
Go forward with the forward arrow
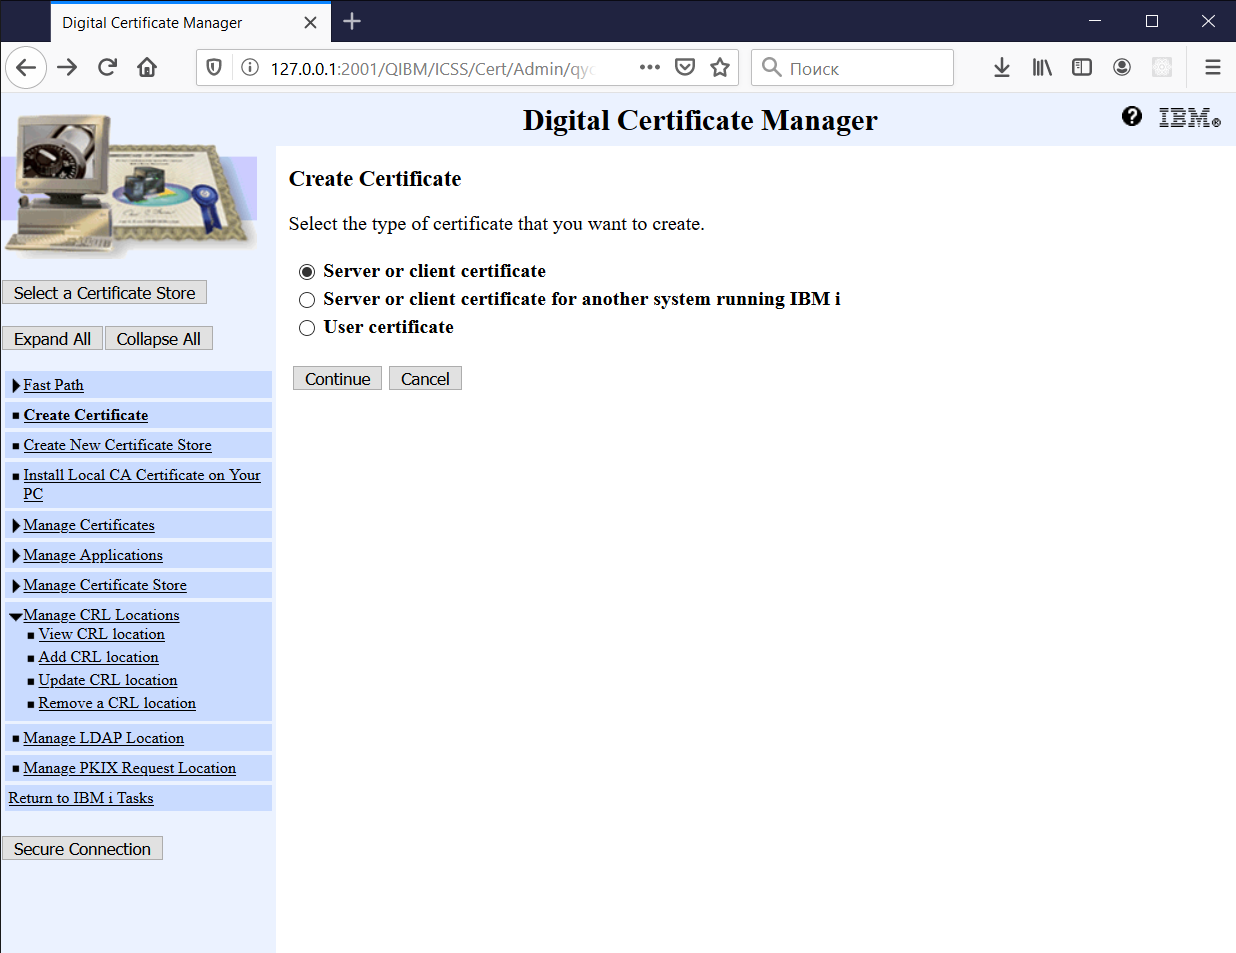67,68
